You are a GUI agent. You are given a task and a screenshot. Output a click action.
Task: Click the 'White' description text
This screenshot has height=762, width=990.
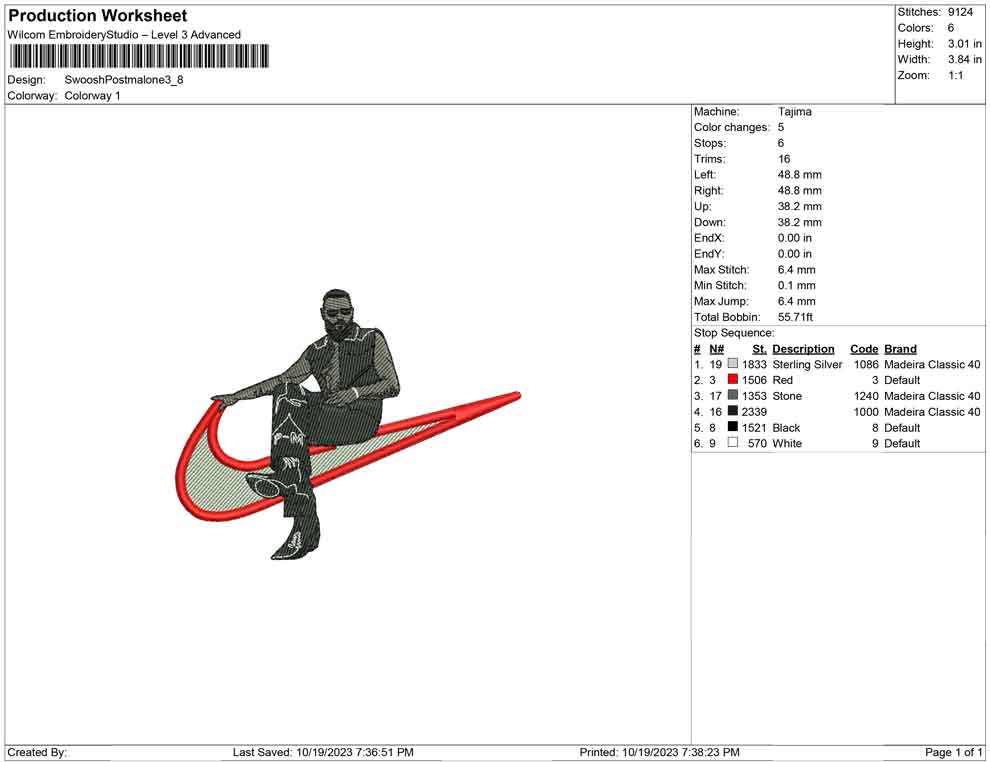coord(787,443)
